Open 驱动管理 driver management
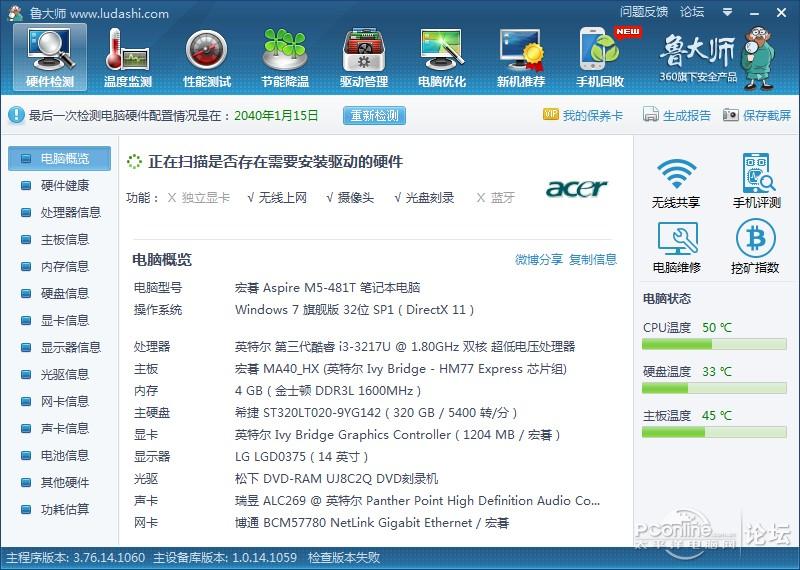 click(x=364, y=58)
